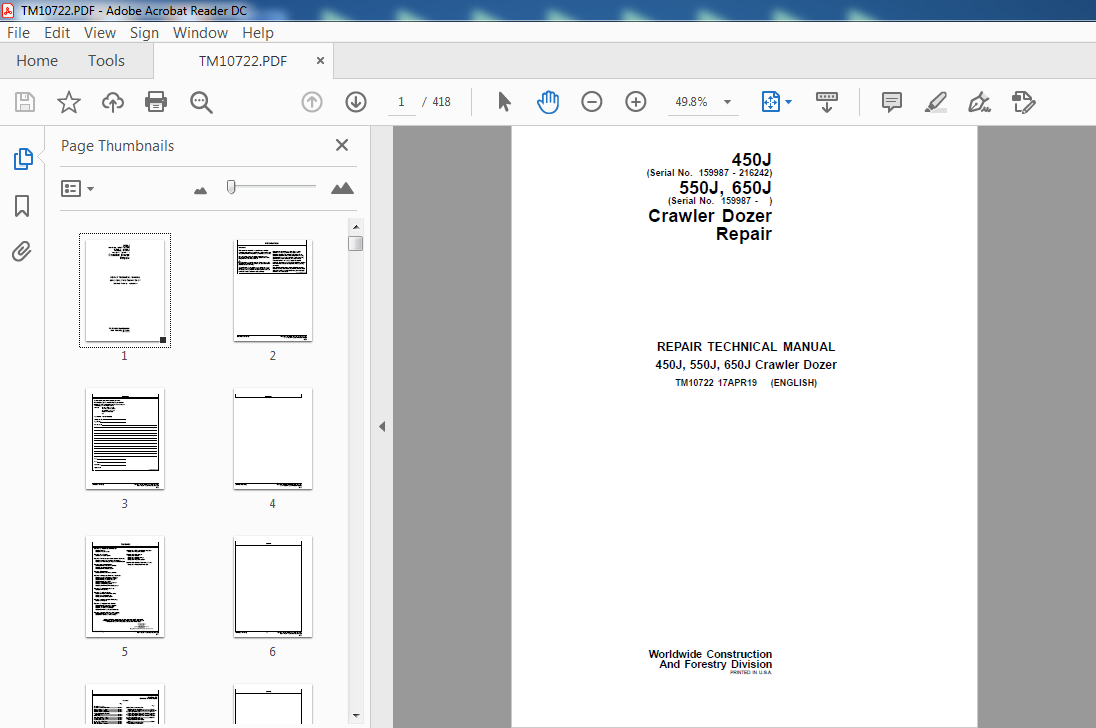Open the find text magnifier tool
This screenshot has width=1096, height=728.
pos(201,102)
